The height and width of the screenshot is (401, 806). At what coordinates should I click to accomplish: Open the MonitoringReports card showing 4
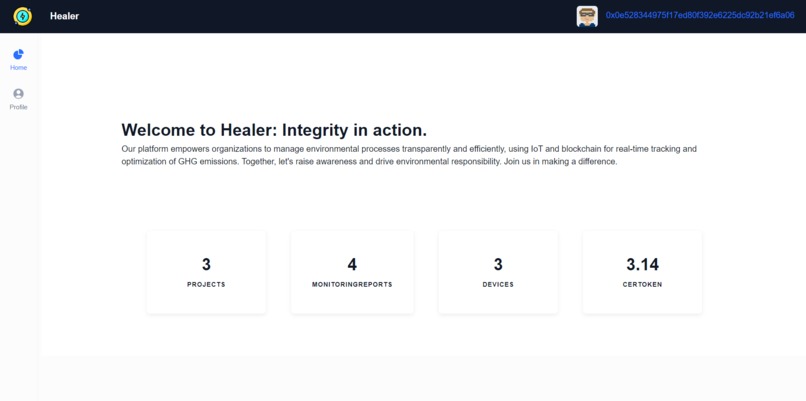click(x=352, y=272)
